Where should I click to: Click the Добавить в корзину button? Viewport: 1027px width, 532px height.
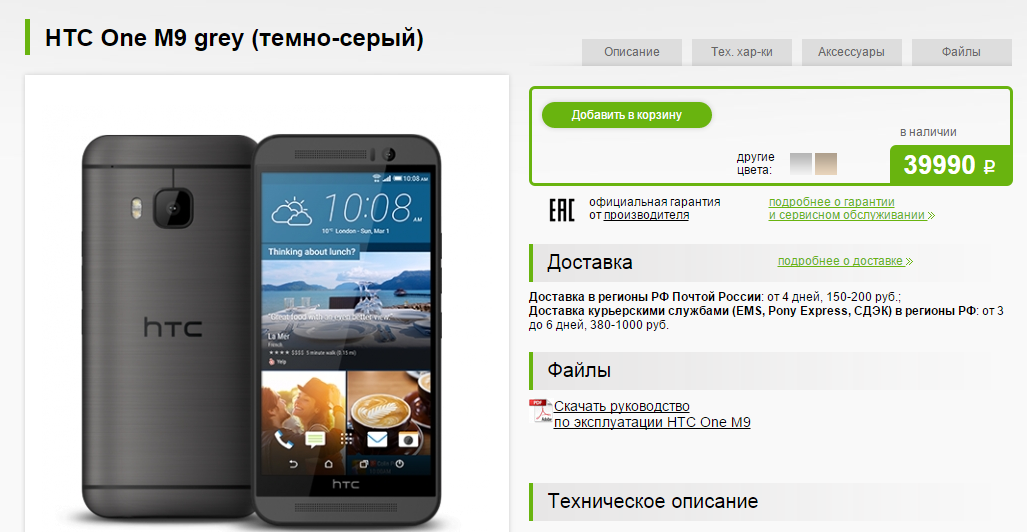click(626, 115)
